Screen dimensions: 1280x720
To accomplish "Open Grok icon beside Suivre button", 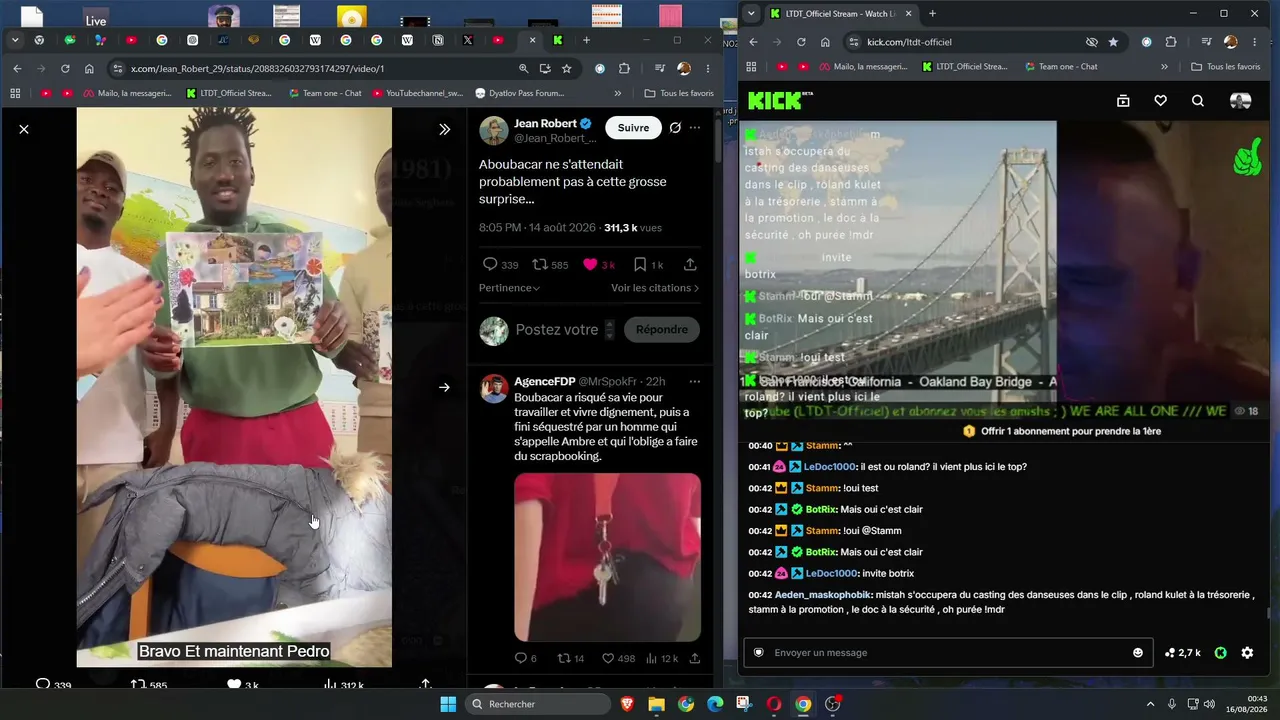I will (675, 128).
